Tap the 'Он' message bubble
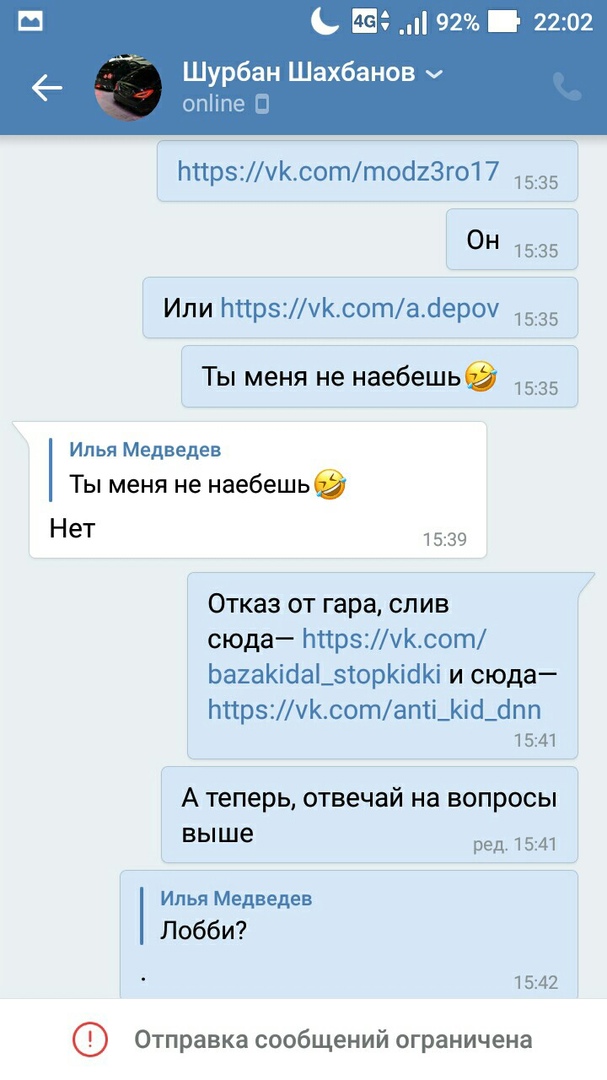Image resolution: width=607 pixels, height=1080 pixels. [x=512, y=240]
